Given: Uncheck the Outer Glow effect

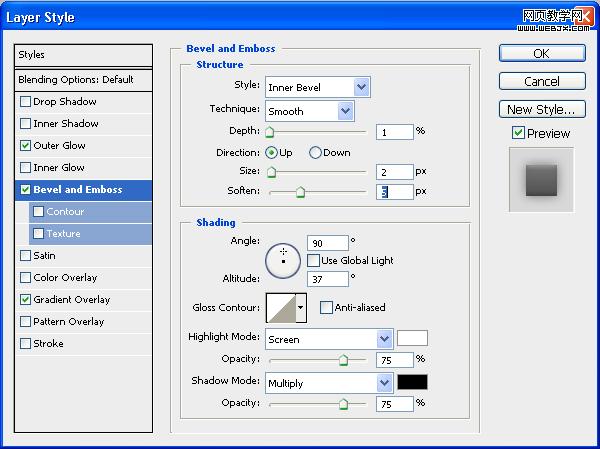Looking at the screenshot, I should pyautogui.click(x=25, y=146).
